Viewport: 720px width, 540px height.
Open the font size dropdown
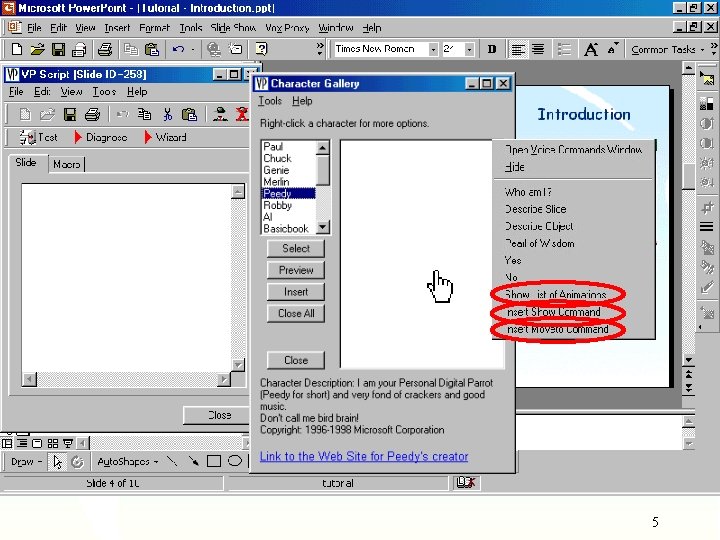tap(469, 49)
